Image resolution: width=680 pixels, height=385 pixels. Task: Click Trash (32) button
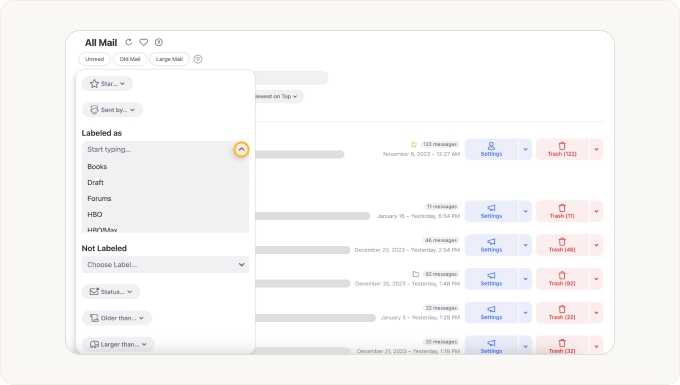pyautogui.click(x=562, y=346)
